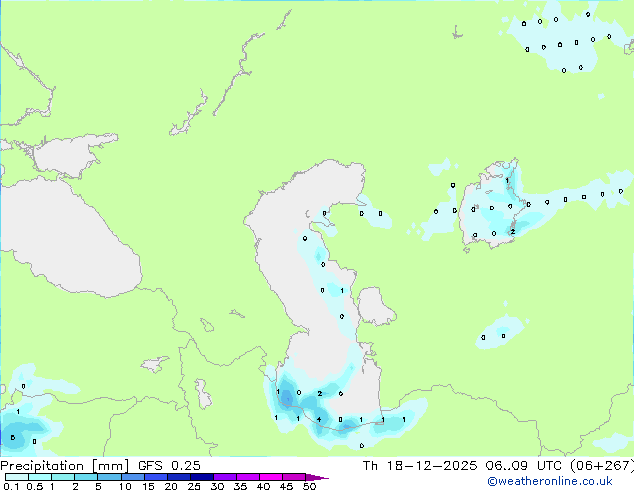The width and height of the screenshot is (634, 490).
Task: Click the 0.5–1 mm legend swatch
Action: tap(40, 477)
